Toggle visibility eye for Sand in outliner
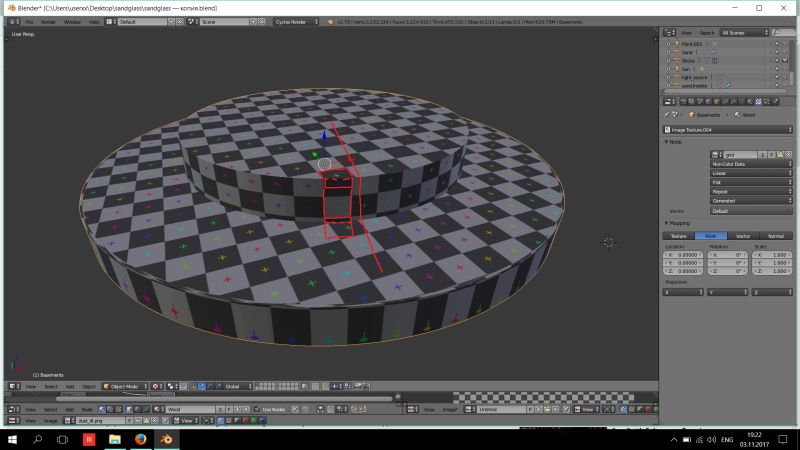This screenshot has width=800, height=450. pyautogui.click(x=768, y=52)
